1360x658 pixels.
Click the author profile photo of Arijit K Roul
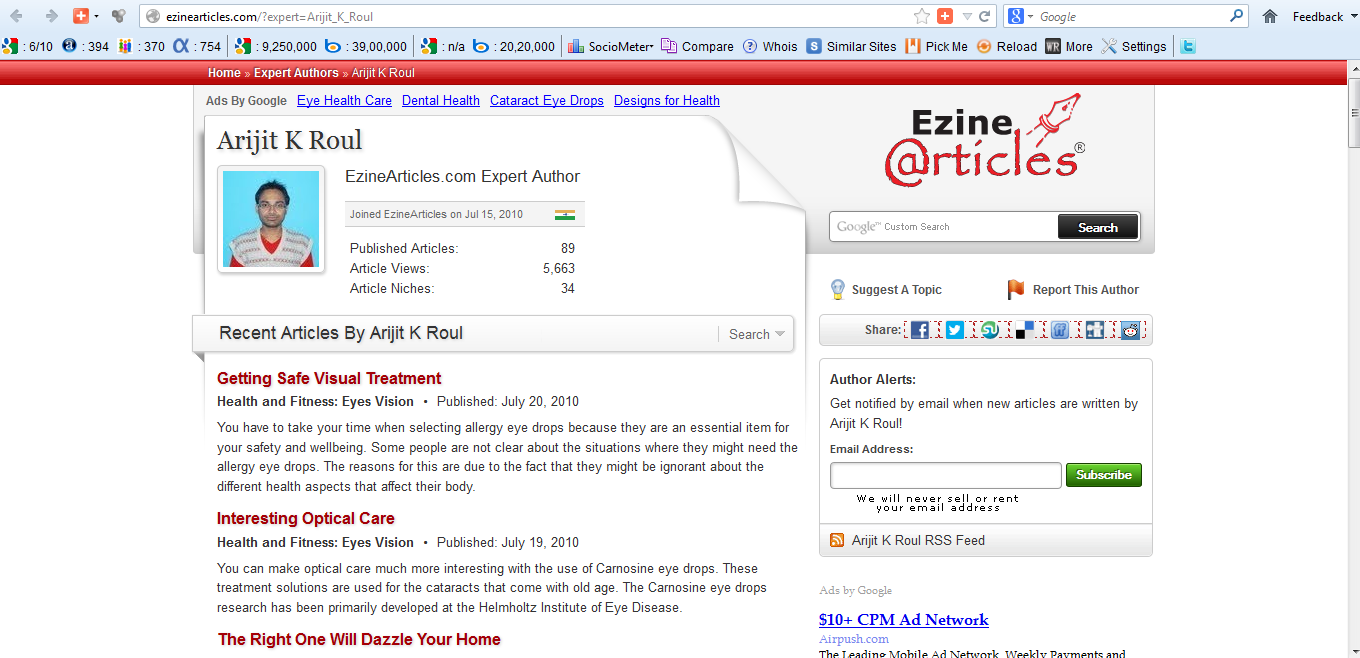click(x=271, y=219)
